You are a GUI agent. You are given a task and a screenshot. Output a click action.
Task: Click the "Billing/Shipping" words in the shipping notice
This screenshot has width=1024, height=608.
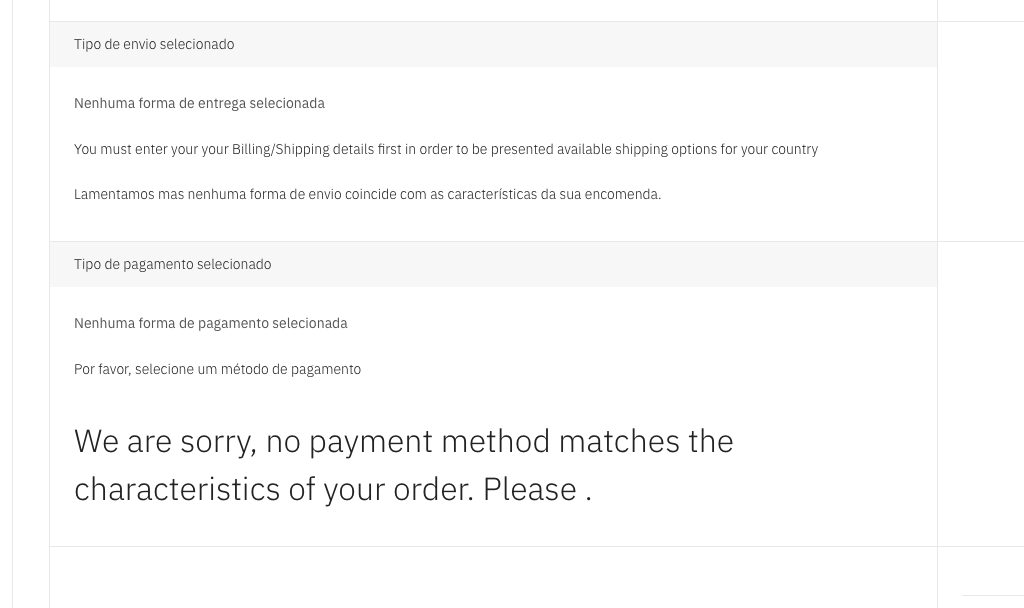tap(280, 149)
